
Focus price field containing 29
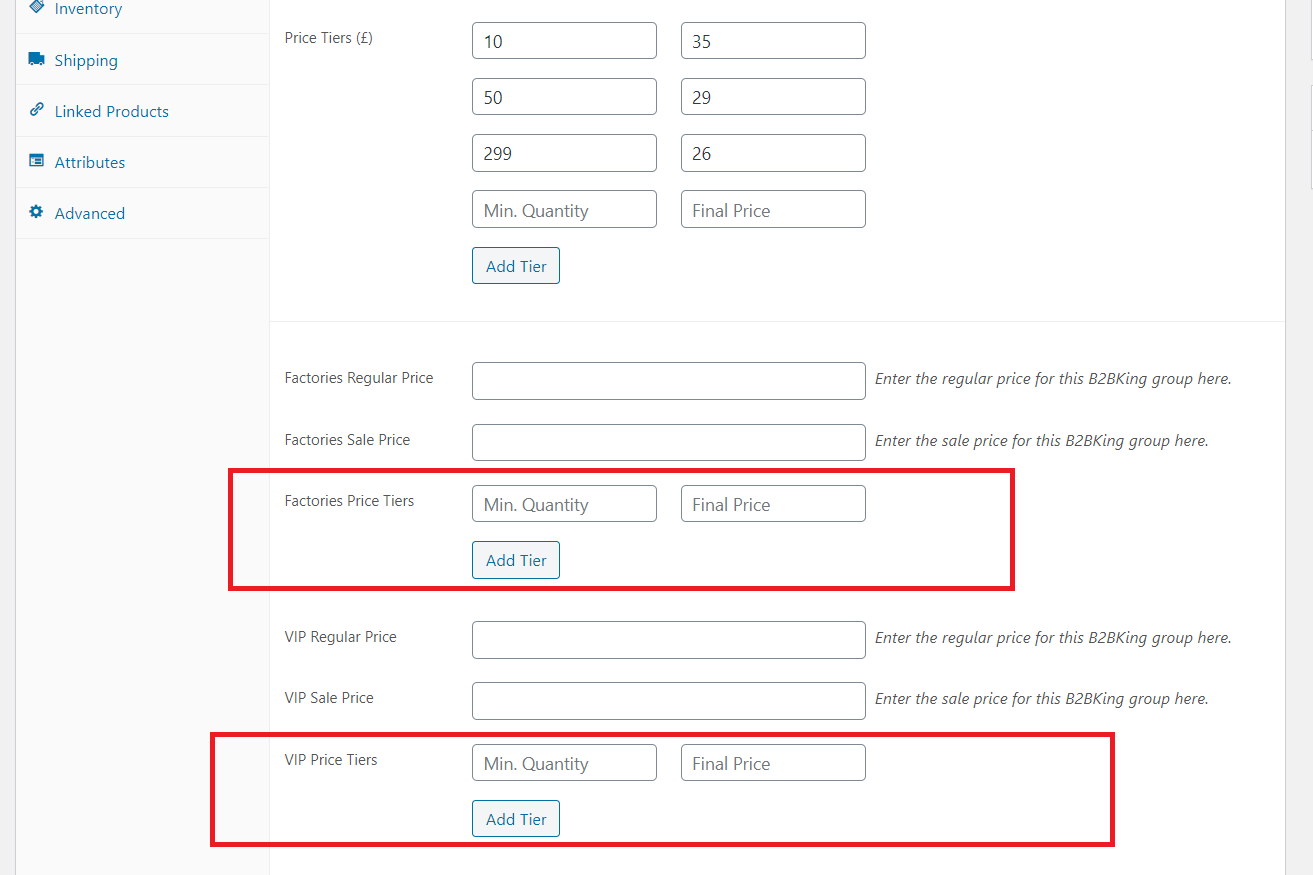pyautogui.click(x=773, y=97)
